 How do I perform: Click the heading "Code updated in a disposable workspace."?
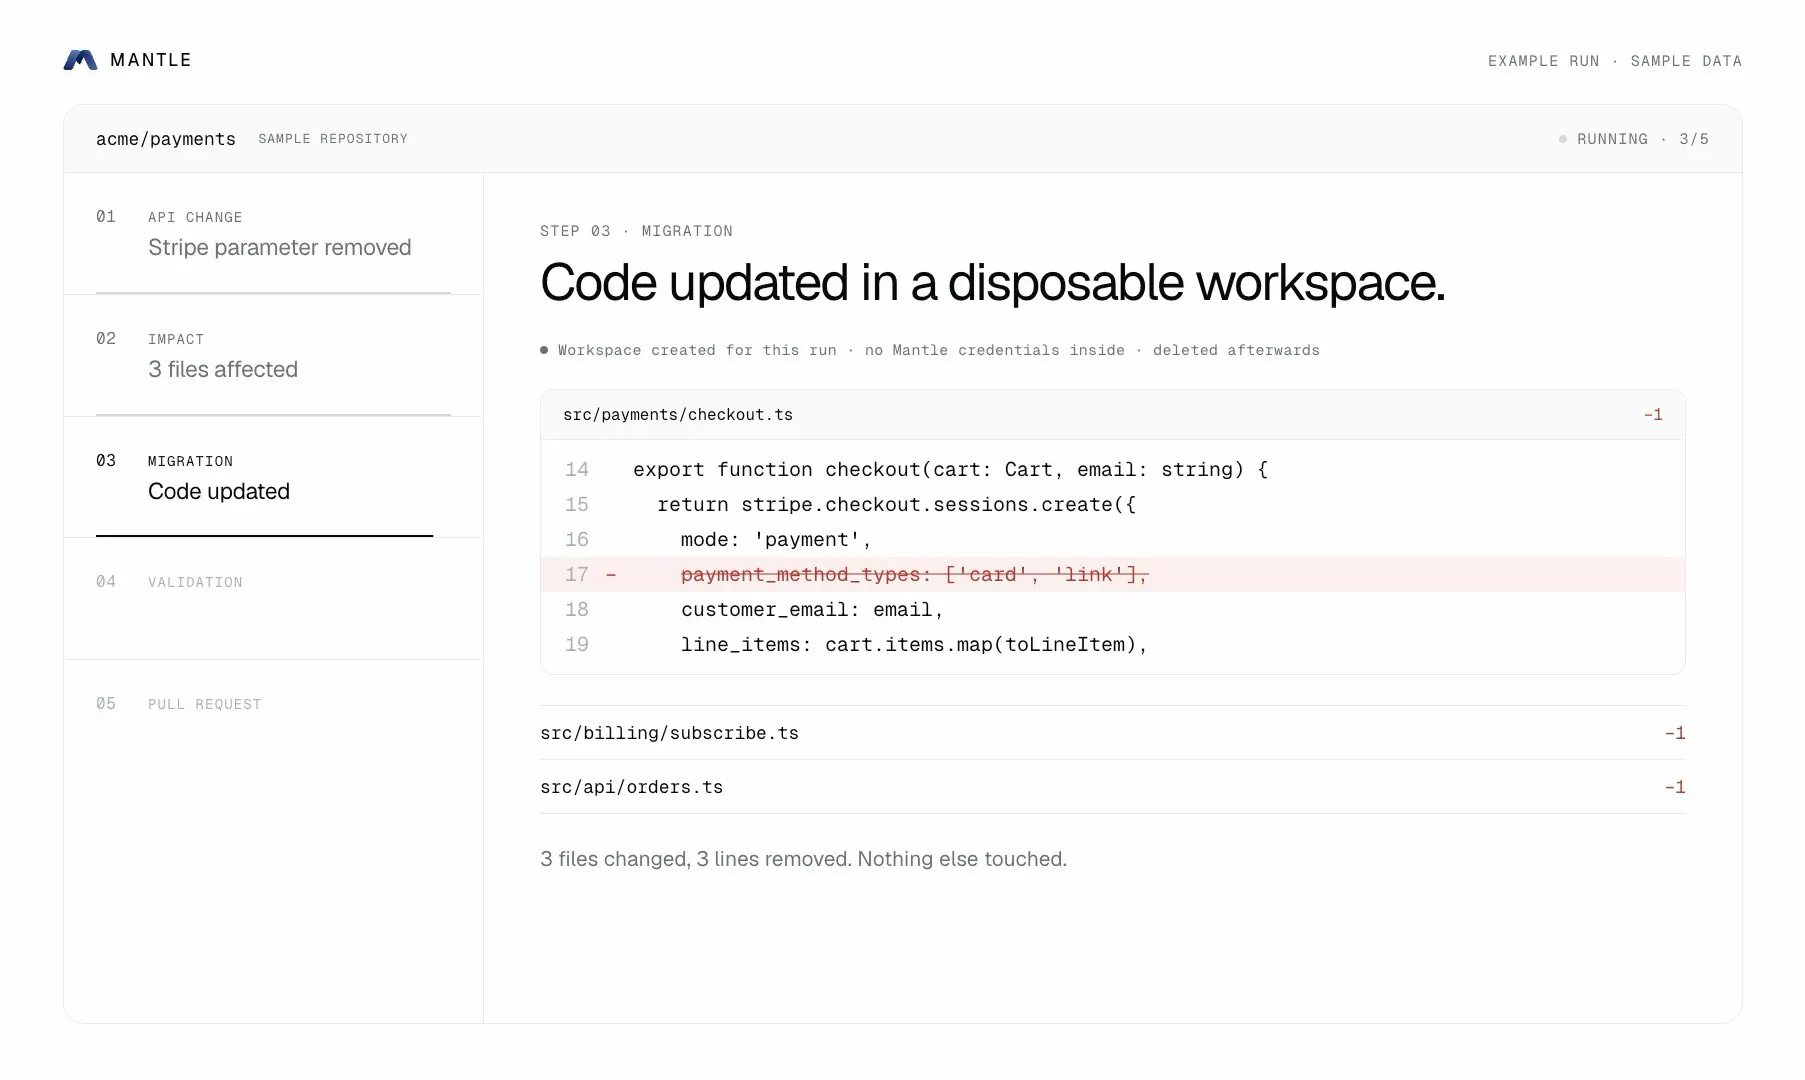993,283
